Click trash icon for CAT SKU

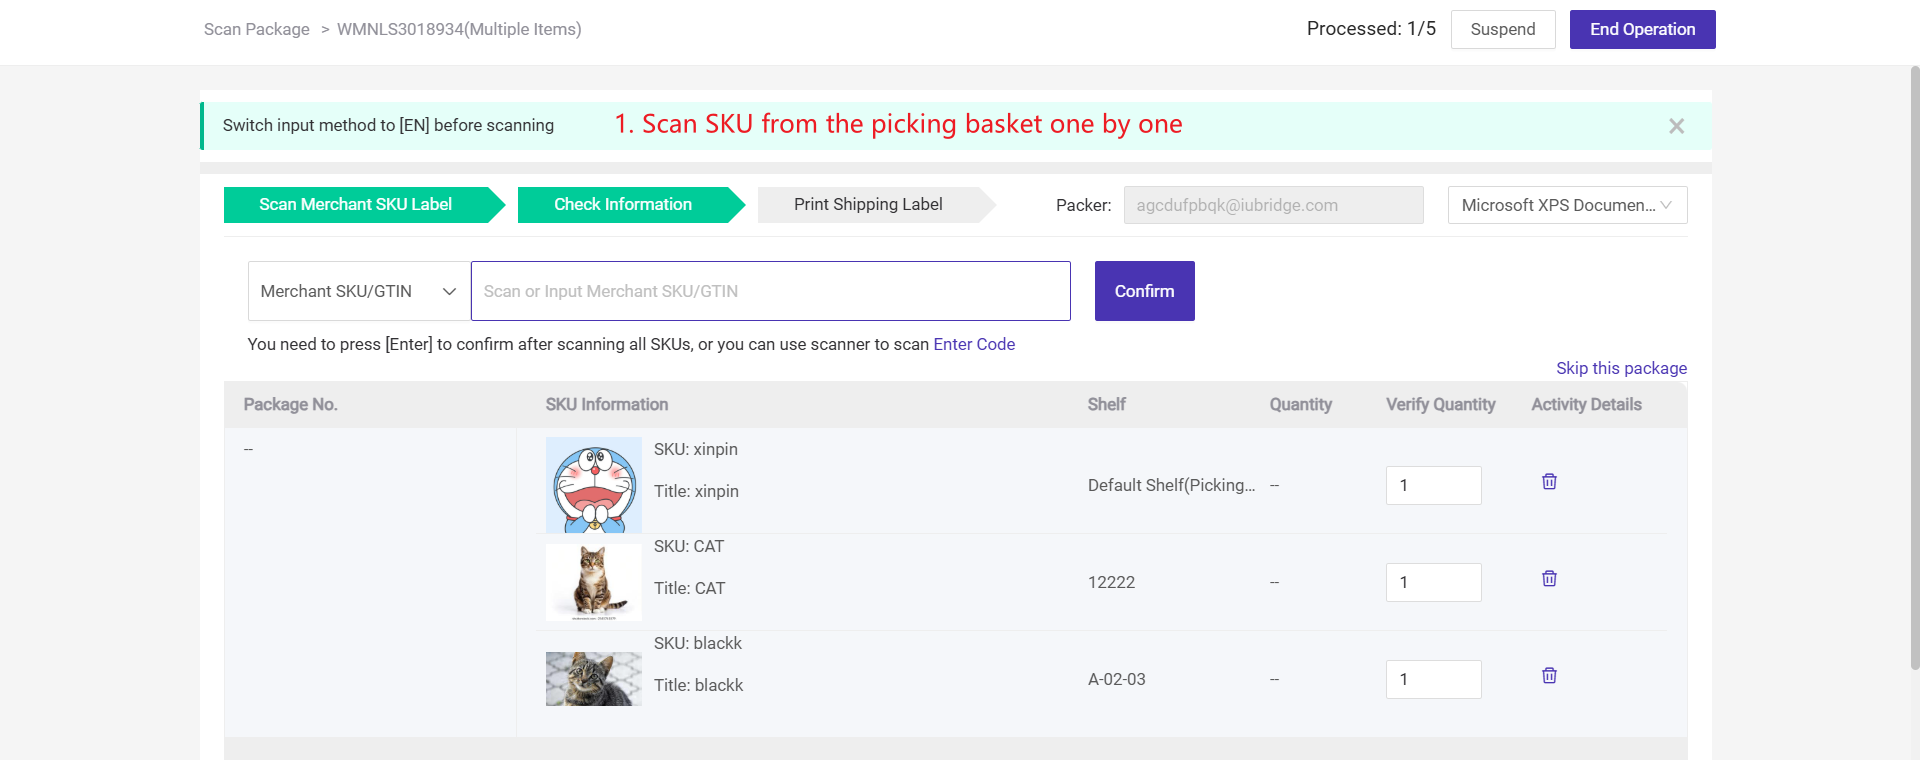[x=1549, y=579]
